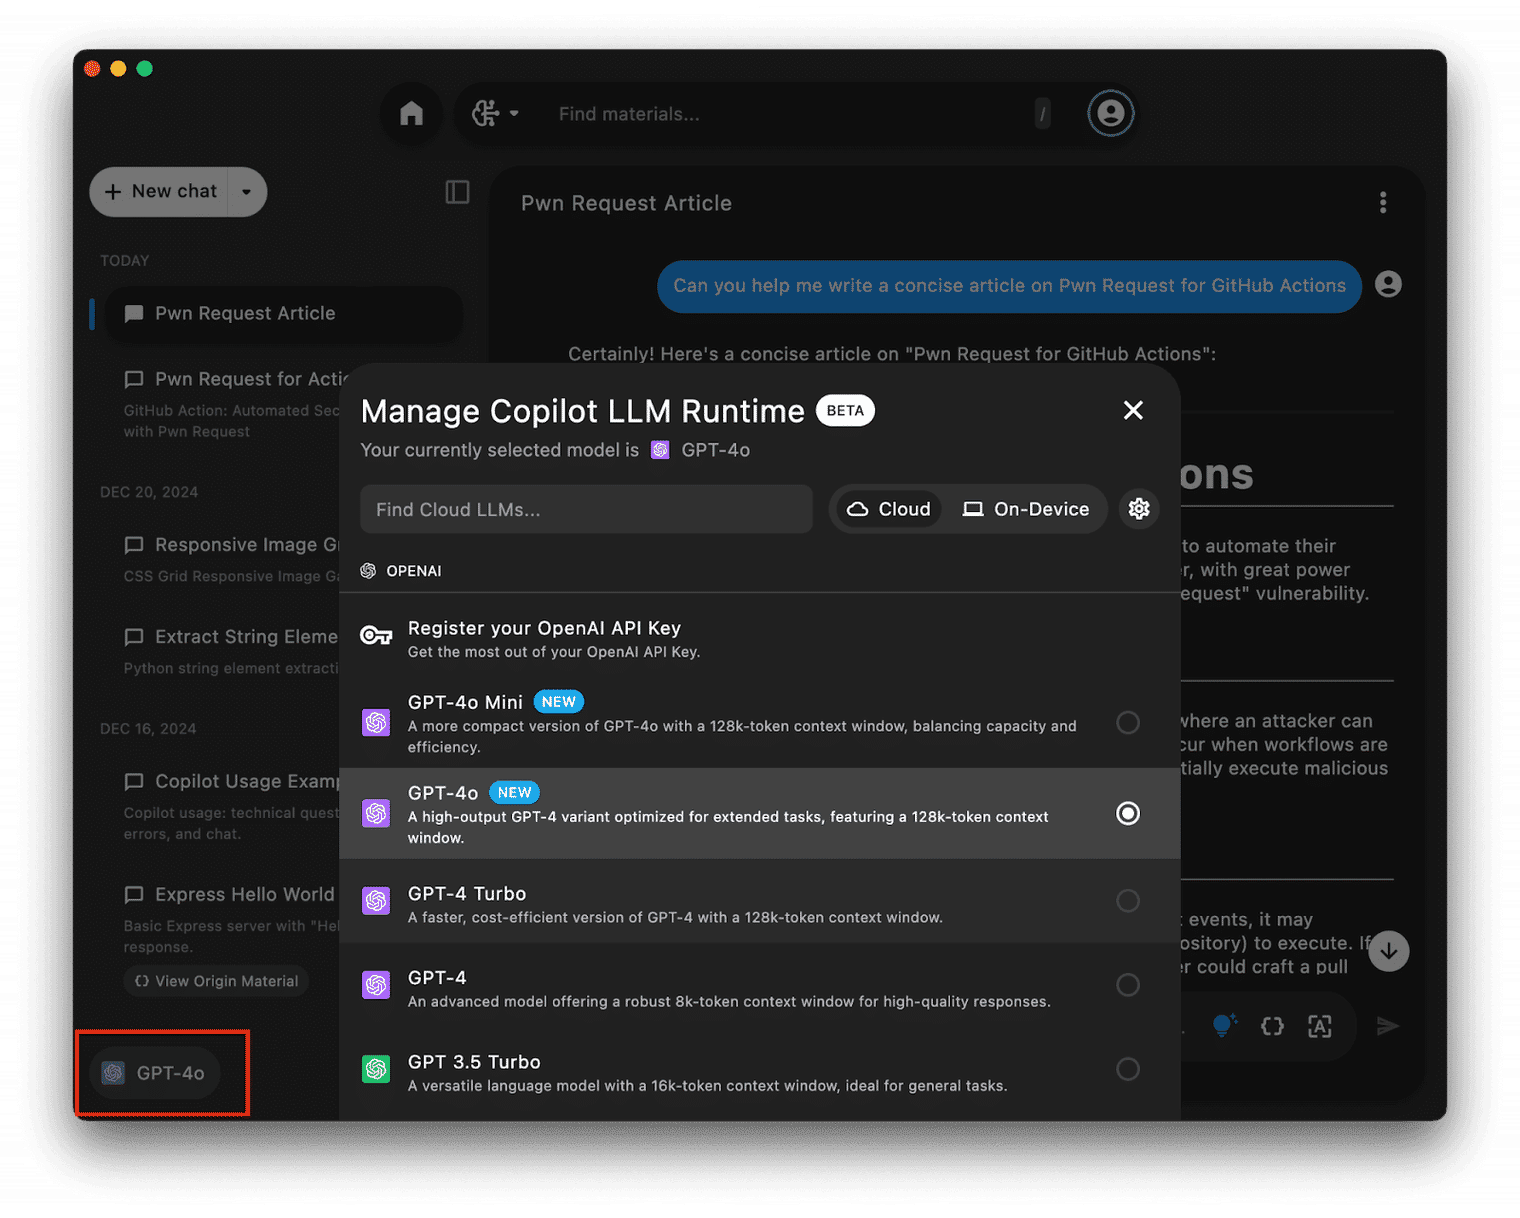Click the NEW badge next to GPT-4o Mini
The image size is (1520, 1218).
click(558, 702)
